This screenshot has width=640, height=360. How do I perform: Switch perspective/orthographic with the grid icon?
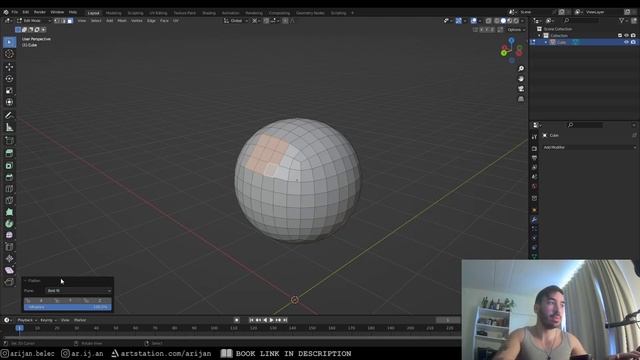pyautogui.click(x=521, y=99)
